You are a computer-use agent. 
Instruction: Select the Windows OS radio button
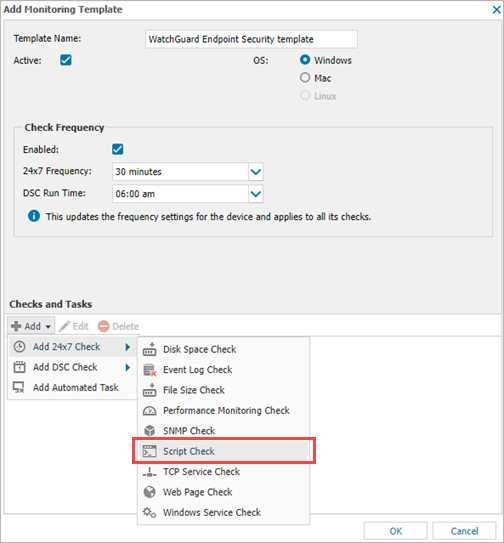[305, 60]
